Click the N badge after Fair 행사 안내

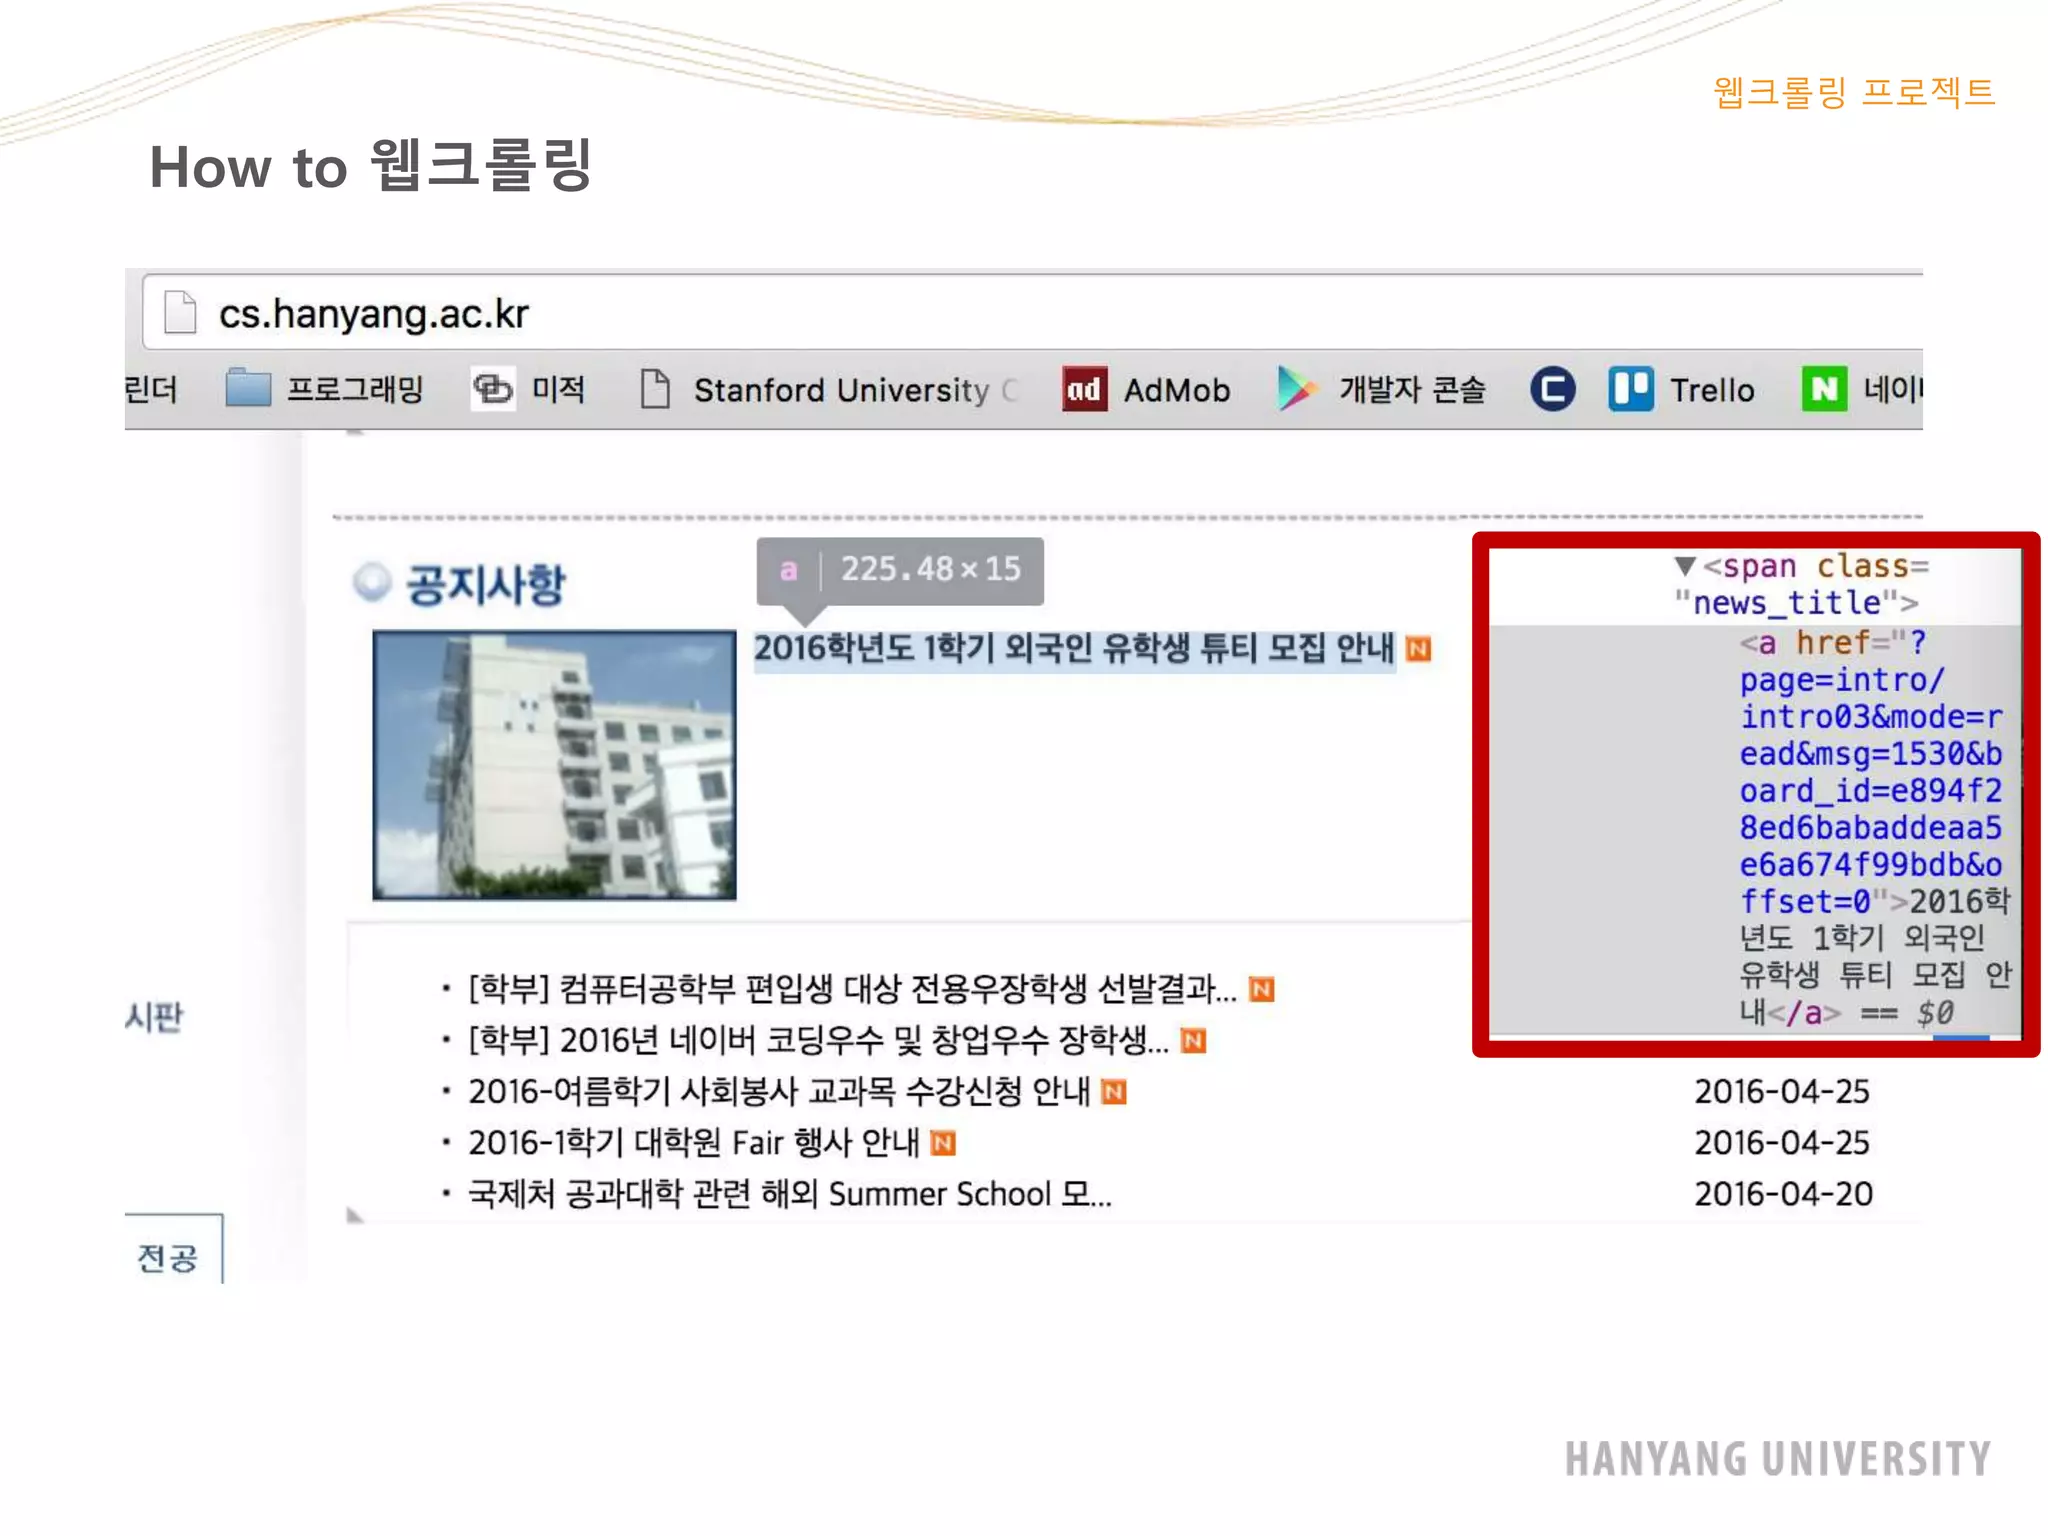(943, 1143)
